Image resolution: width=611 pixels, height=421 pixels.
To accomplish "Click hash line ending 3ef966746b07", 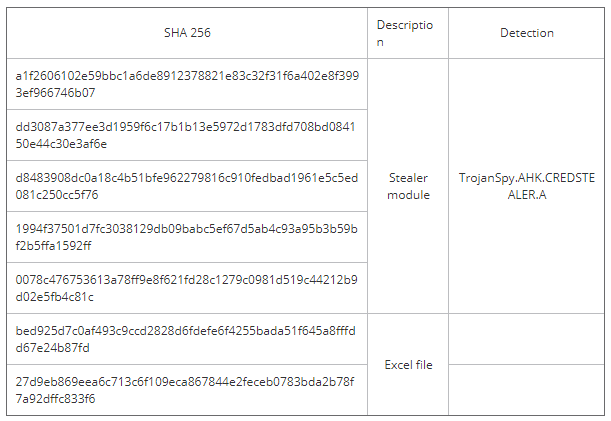I will pyautogui.click(x=55, y=93).
